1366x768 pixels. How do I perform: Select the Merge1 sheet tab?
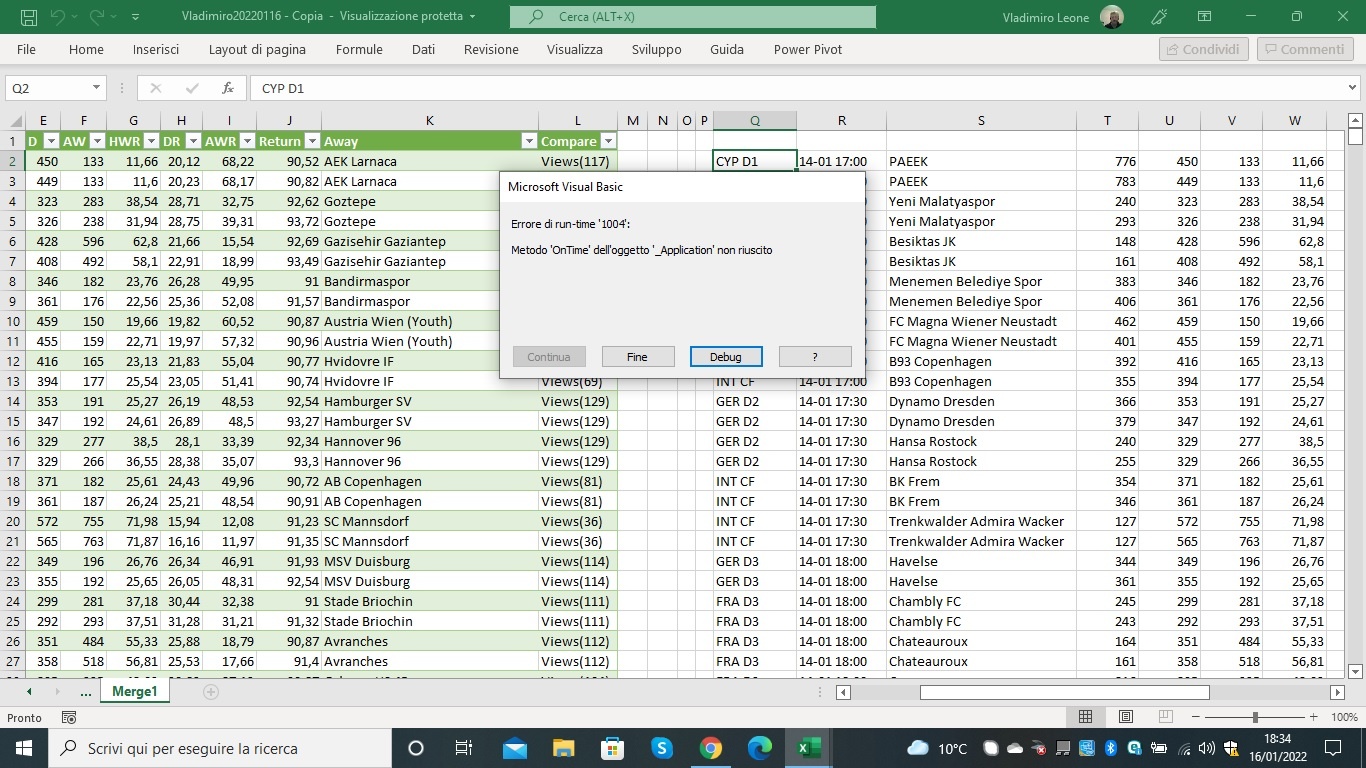[134, 691]
